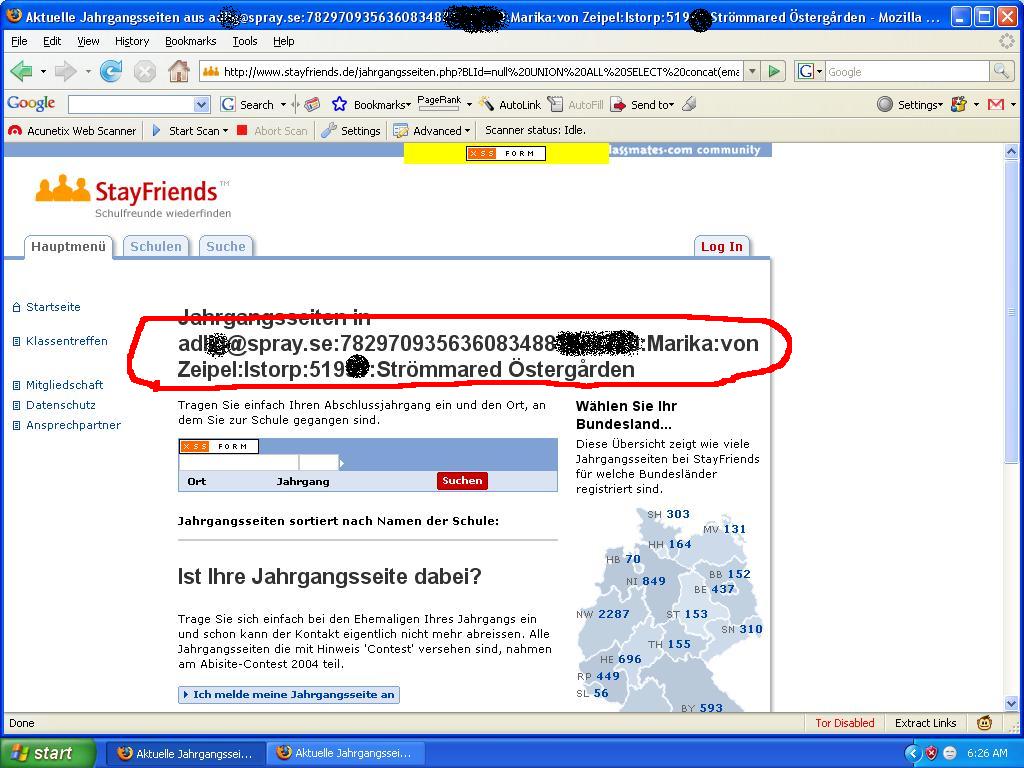Open the Help menu
The height and width of the screenshot is (768, 1024).
click(x=283, y=41)
